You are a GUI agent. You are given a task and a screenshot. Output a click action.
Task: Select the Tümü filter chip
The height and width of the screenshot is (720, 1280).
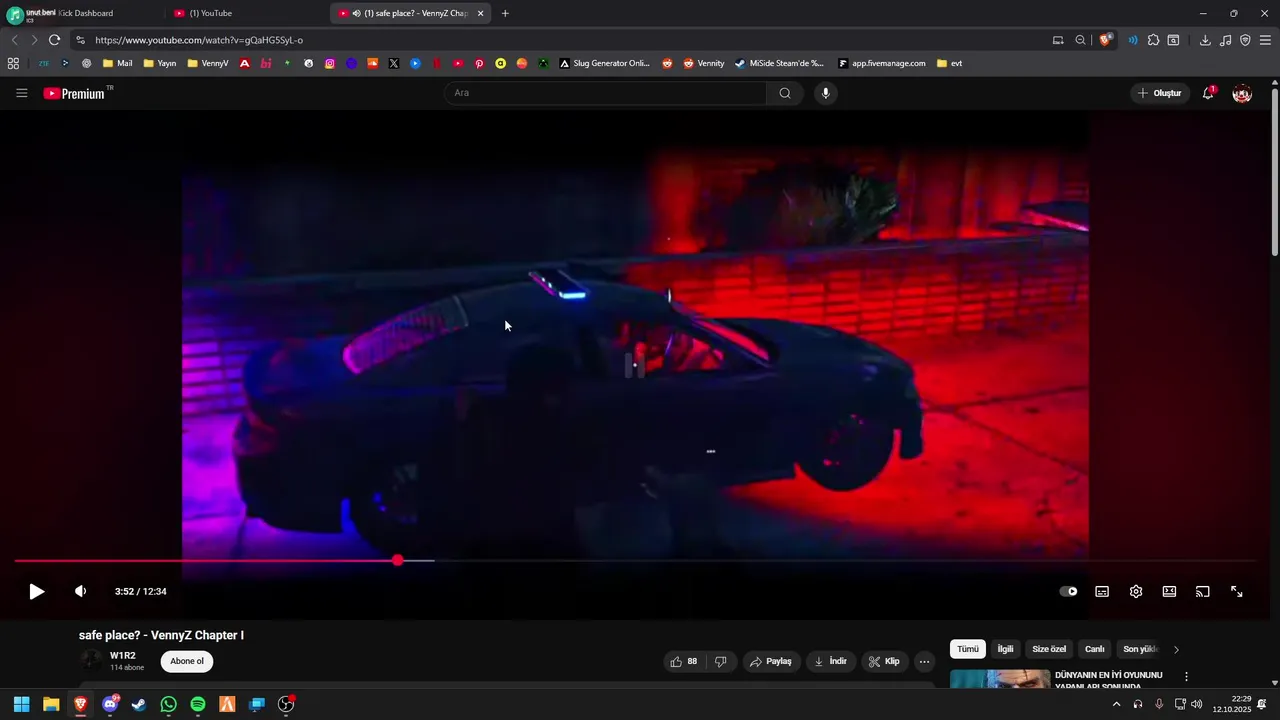968,649
